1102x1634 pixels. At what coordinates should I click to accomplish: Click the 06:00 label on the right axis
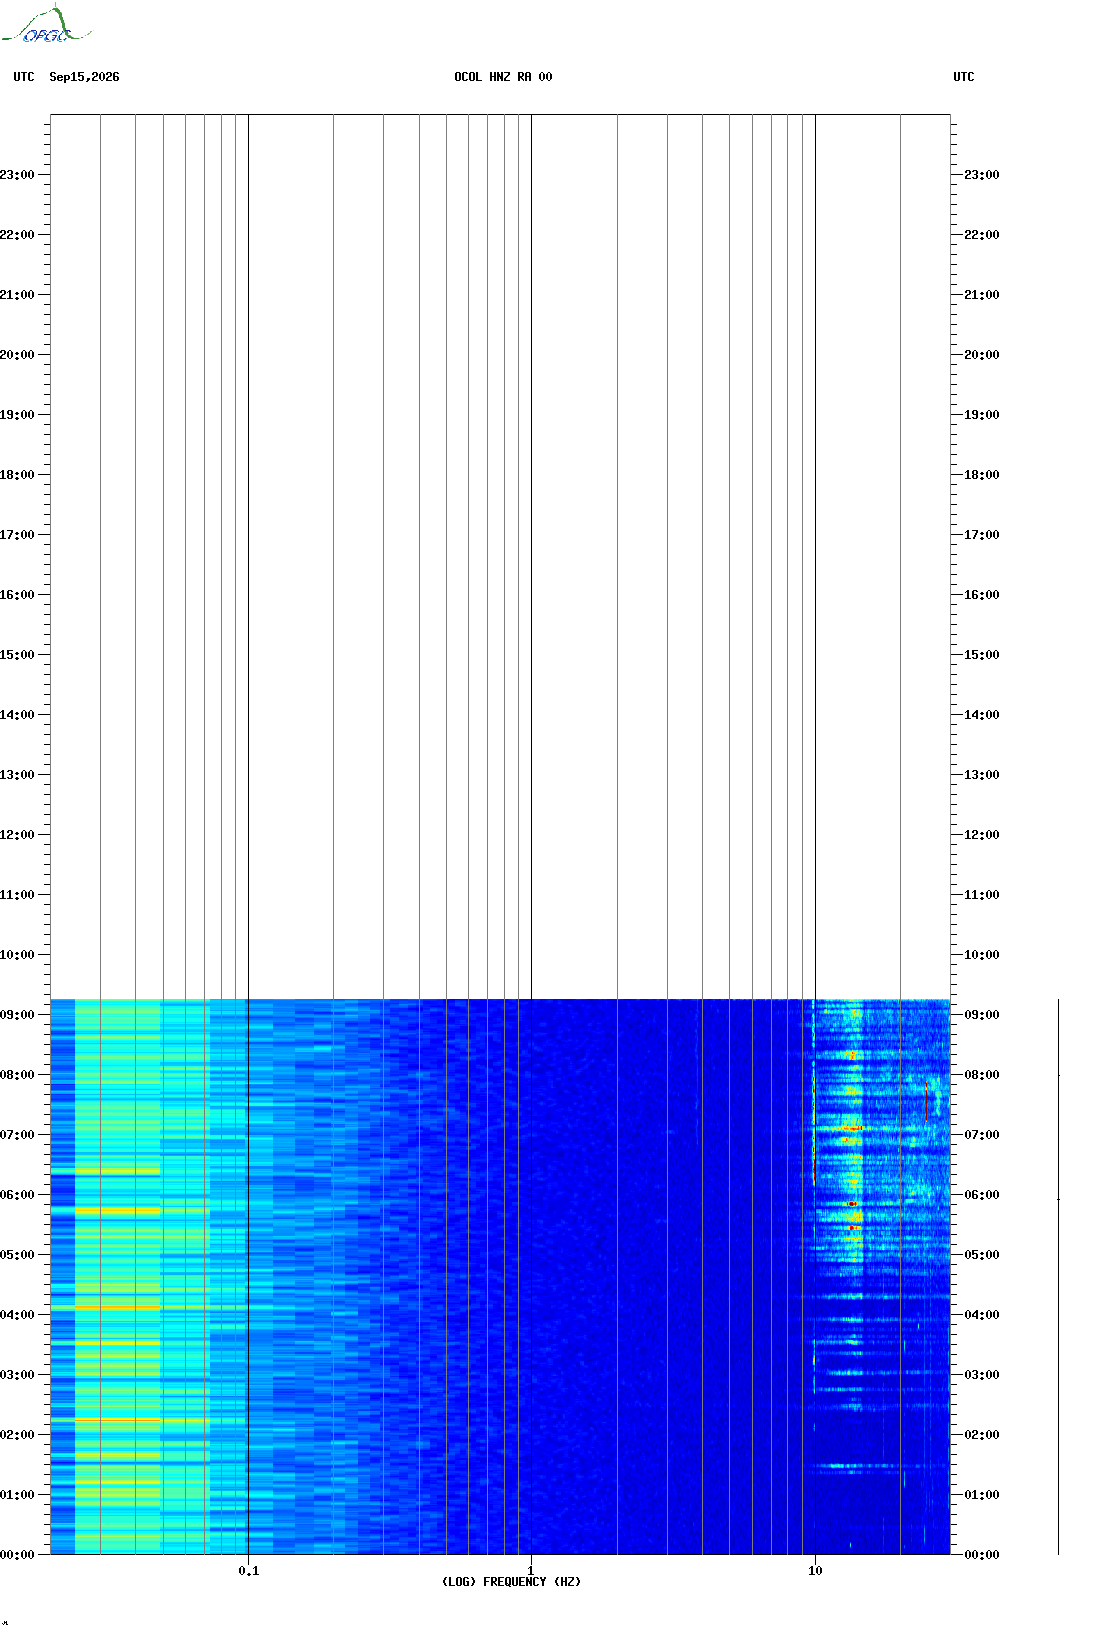982,1195
